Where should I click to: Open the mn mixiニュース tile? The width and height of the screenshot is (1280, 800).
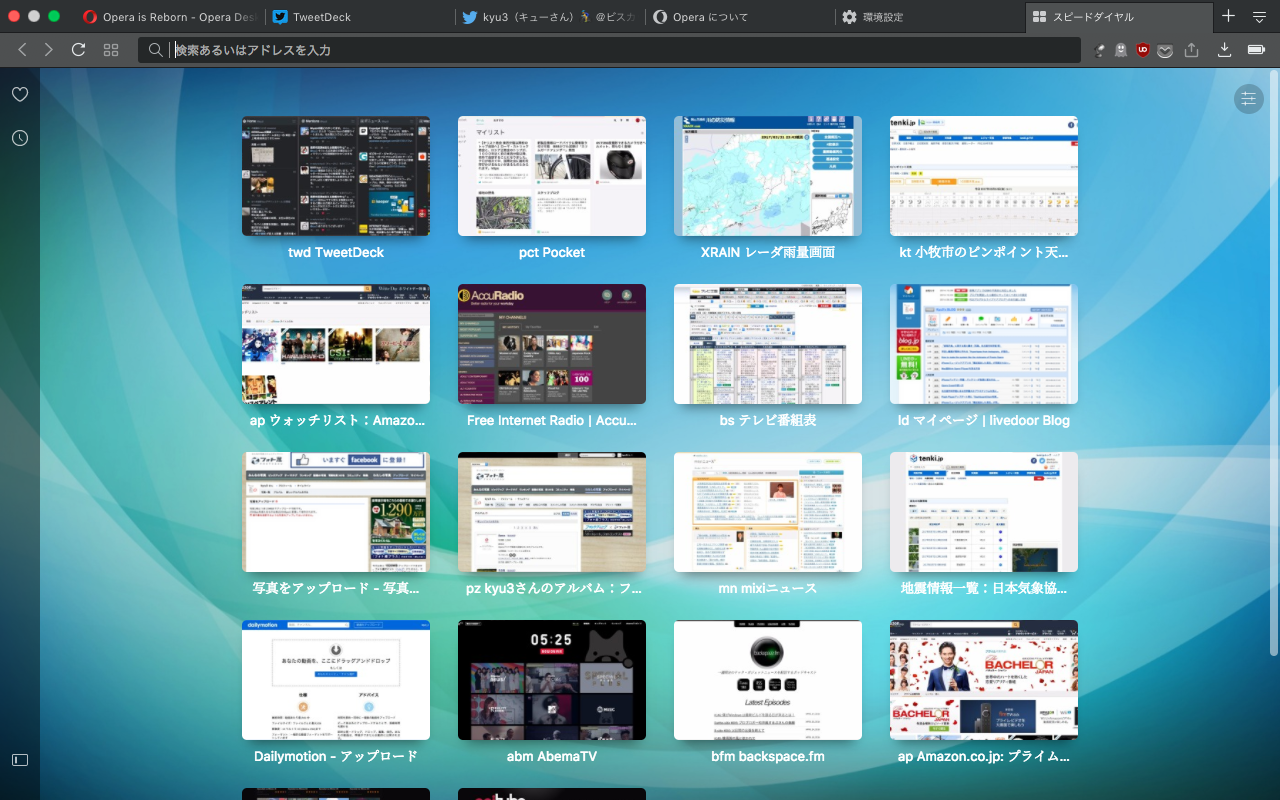(768, 512)
